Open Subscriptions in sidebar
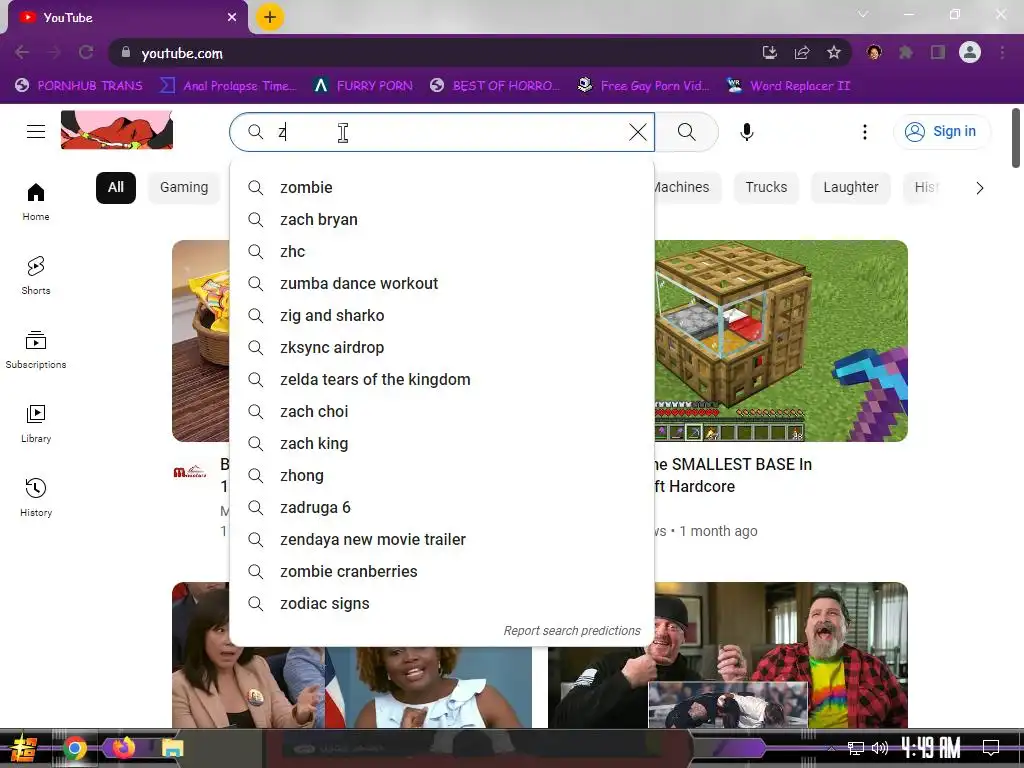The image size is (1024, 768). point(36,349)
